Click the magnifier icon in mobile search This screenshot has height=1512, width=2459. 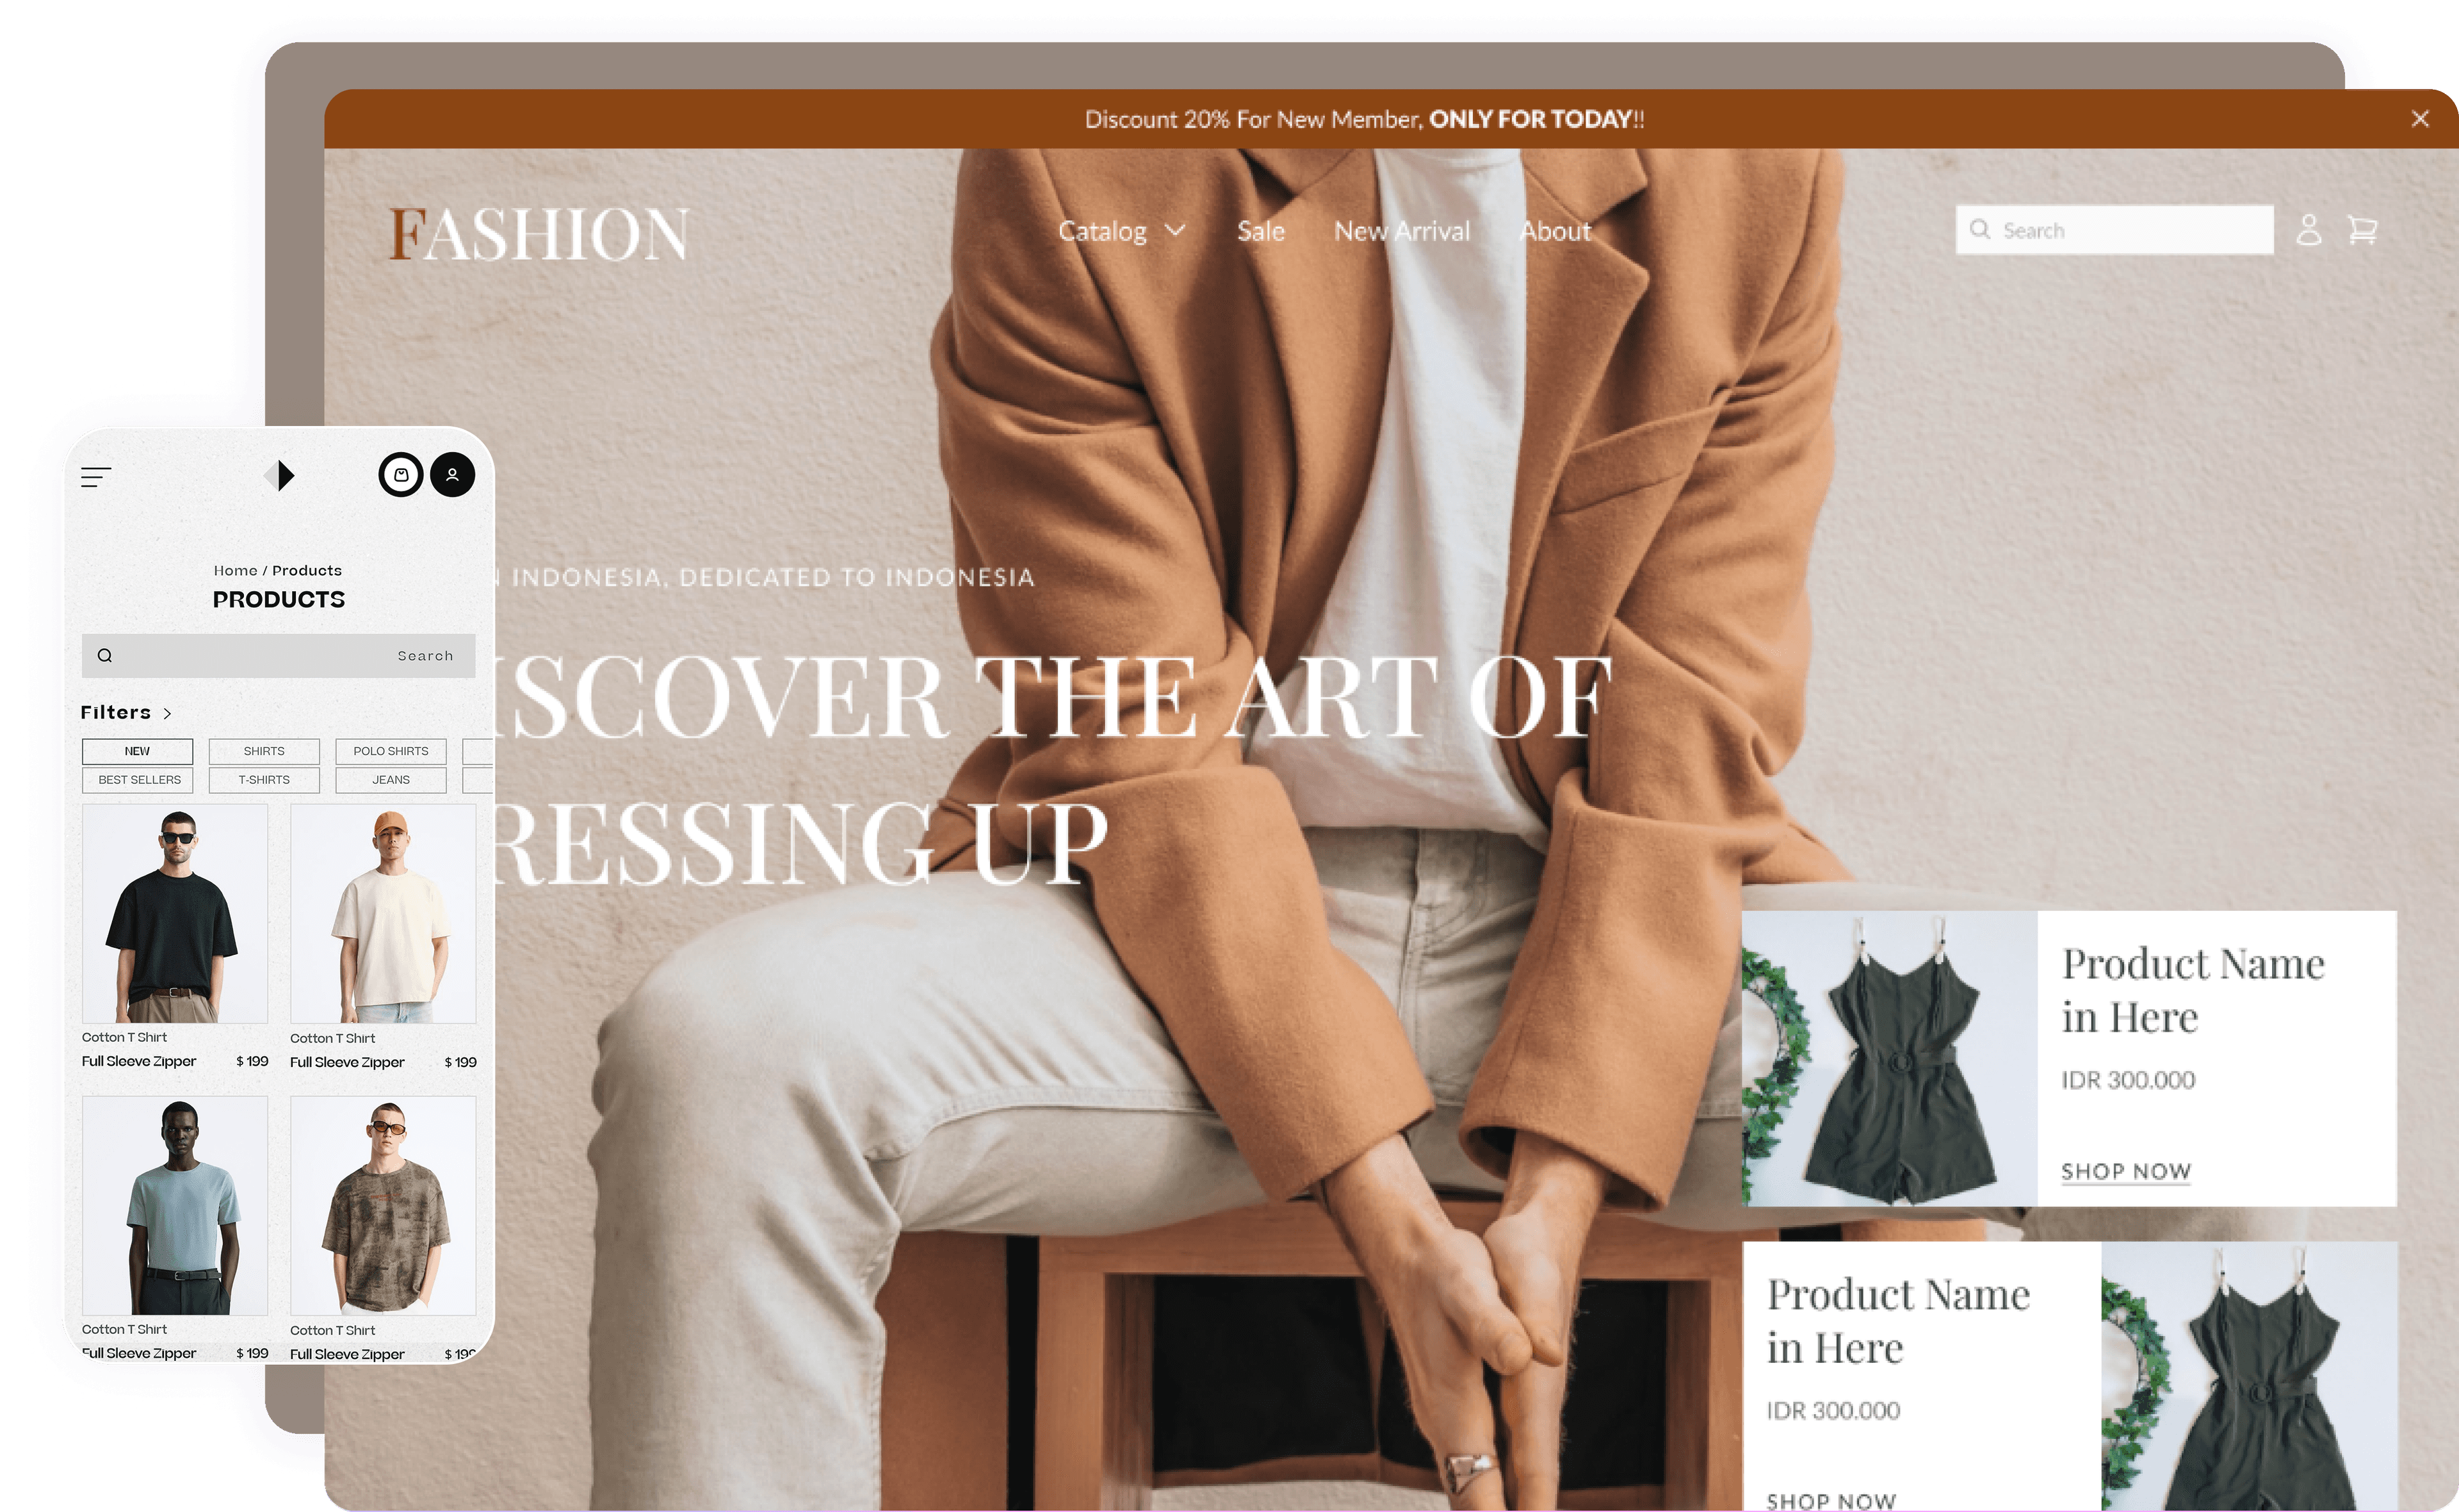(105, 656)
